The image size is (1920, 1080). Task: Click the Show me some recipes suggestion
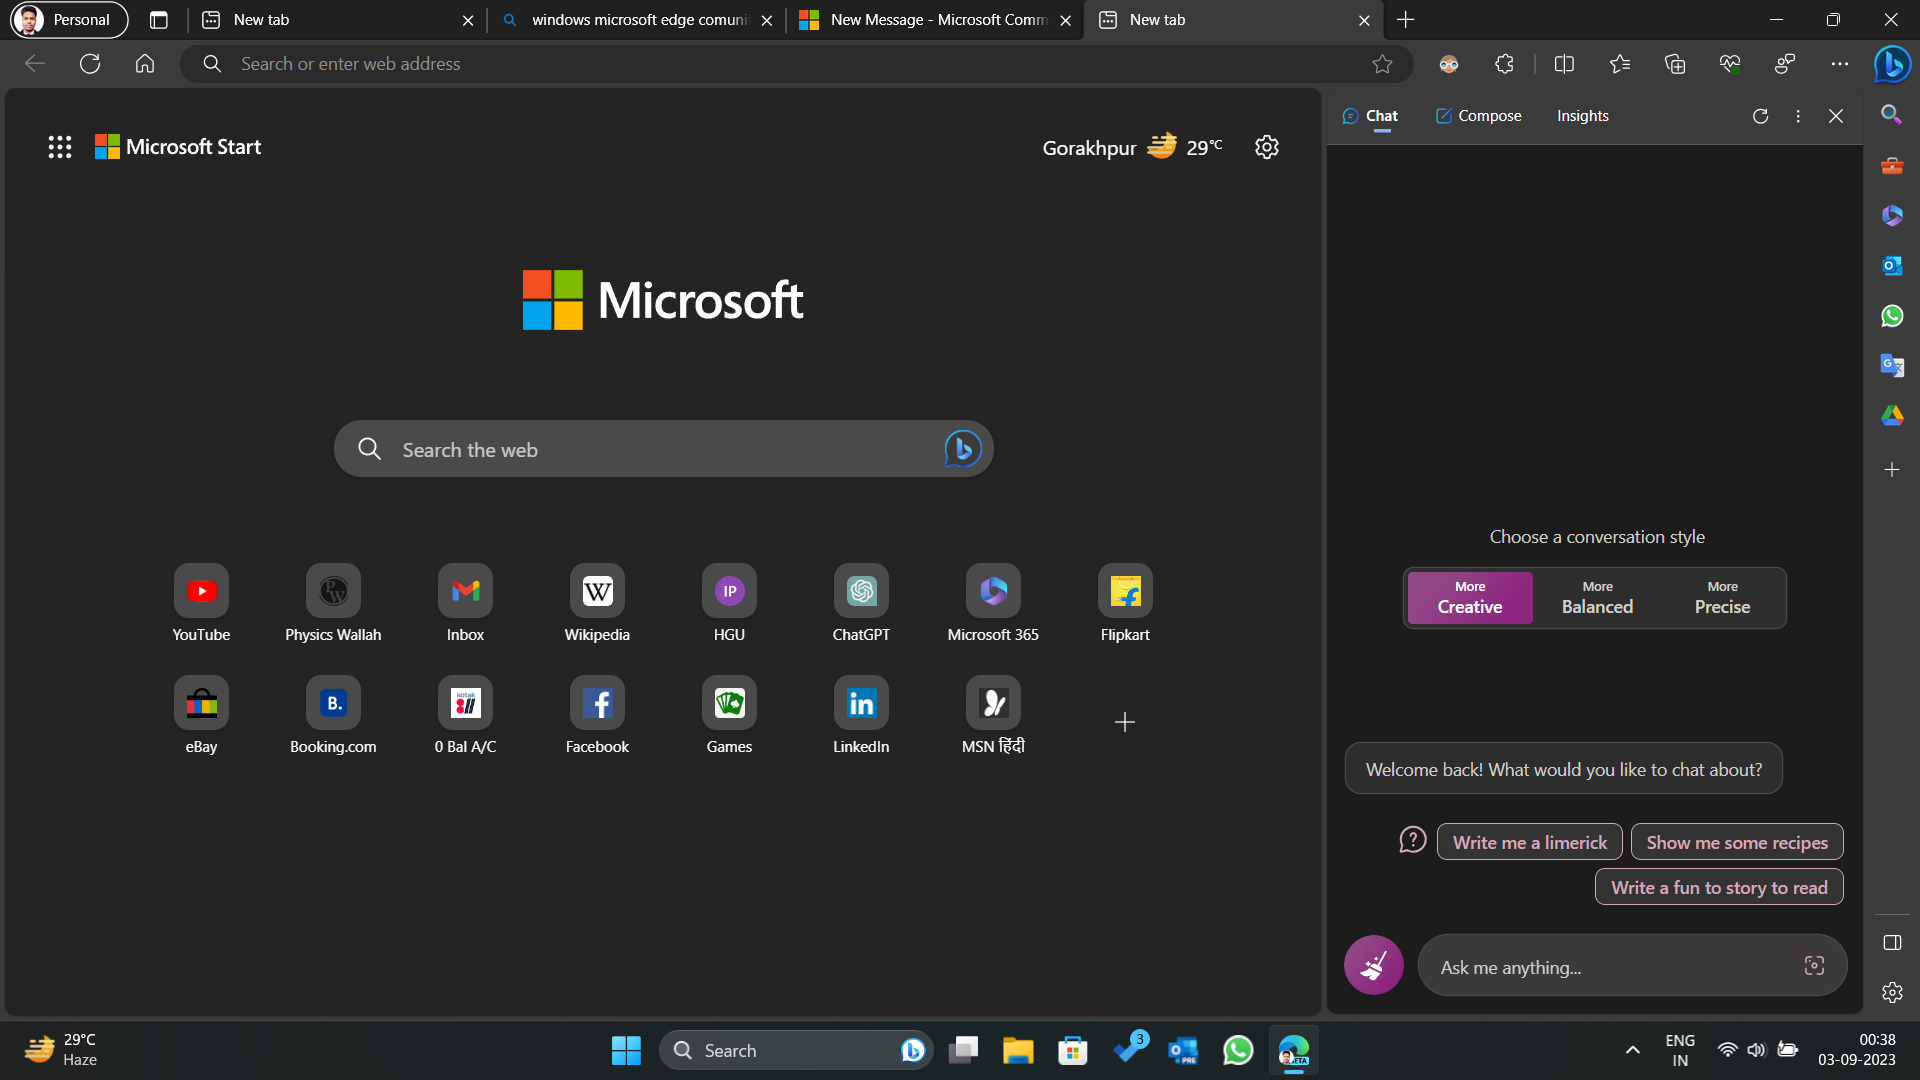(x=1736, y=841)
